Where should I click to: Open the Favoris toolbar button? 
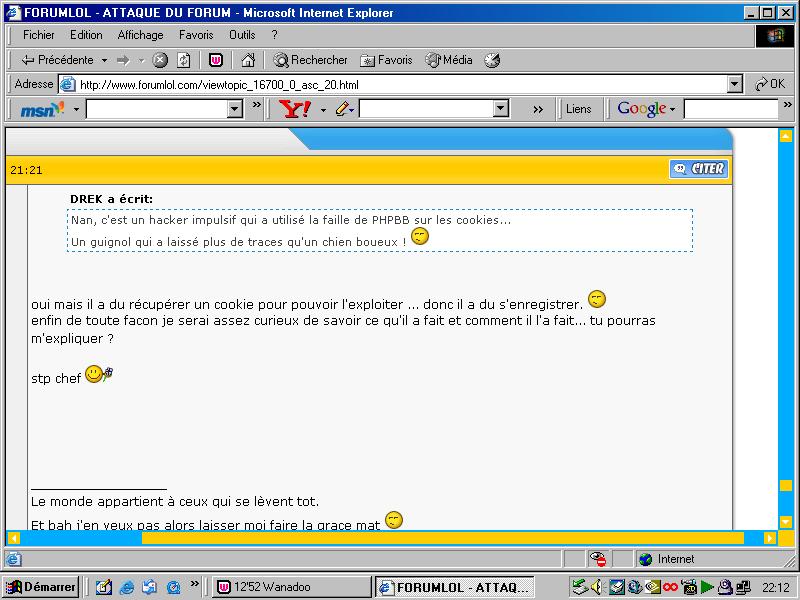(386, 60)
